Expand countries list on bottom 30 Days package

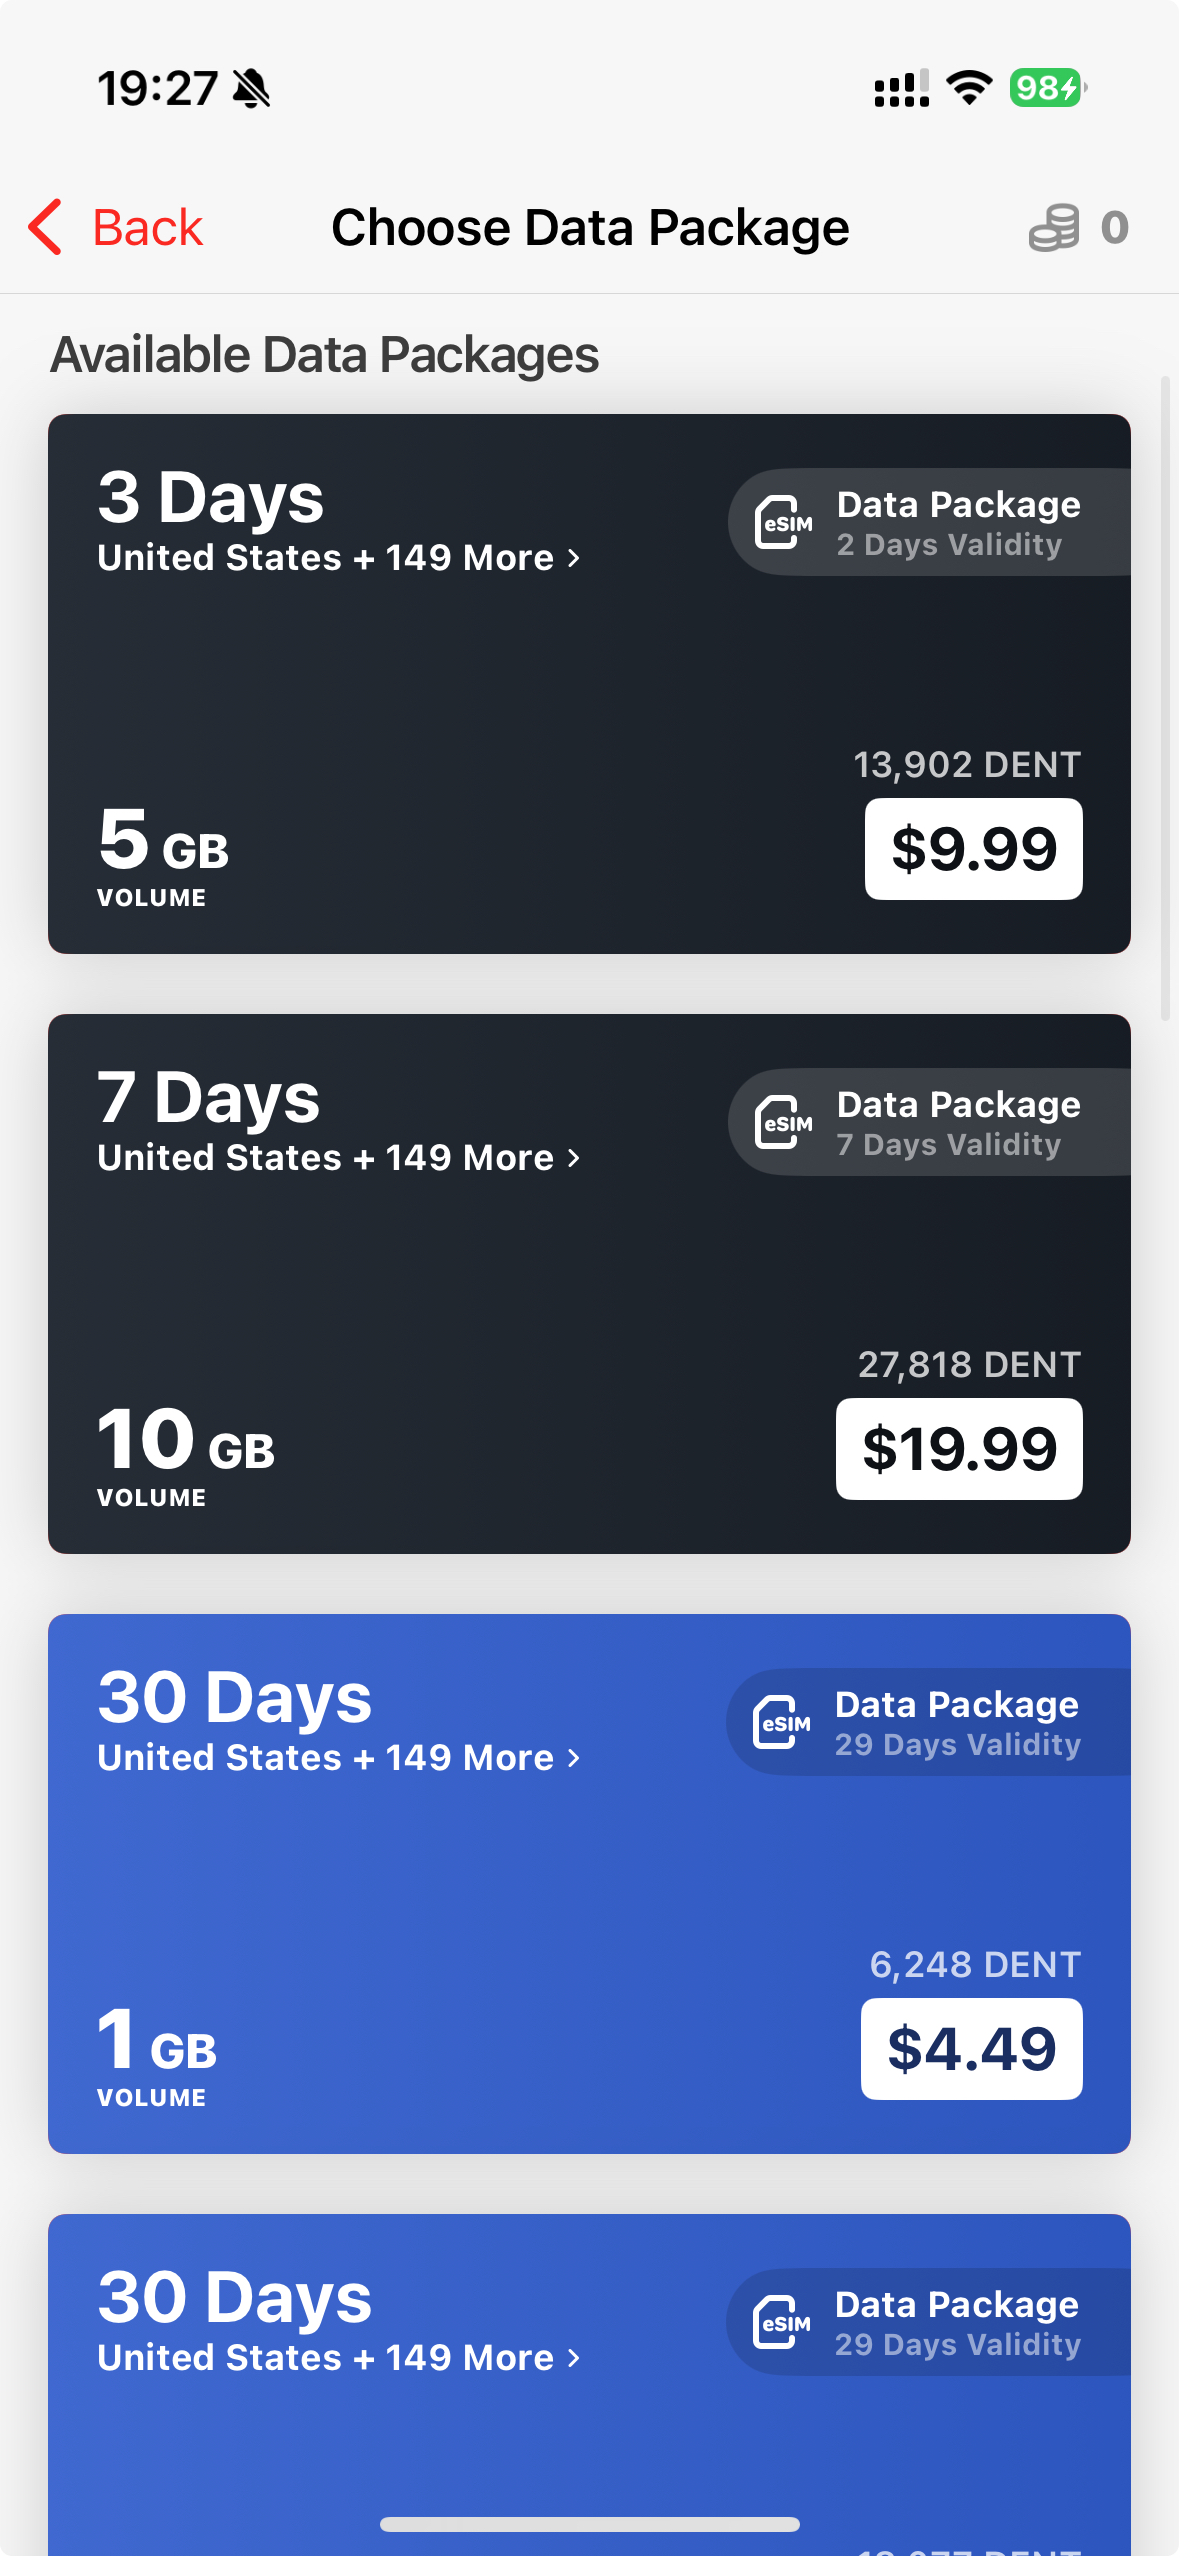click(x=338, y=2358)
